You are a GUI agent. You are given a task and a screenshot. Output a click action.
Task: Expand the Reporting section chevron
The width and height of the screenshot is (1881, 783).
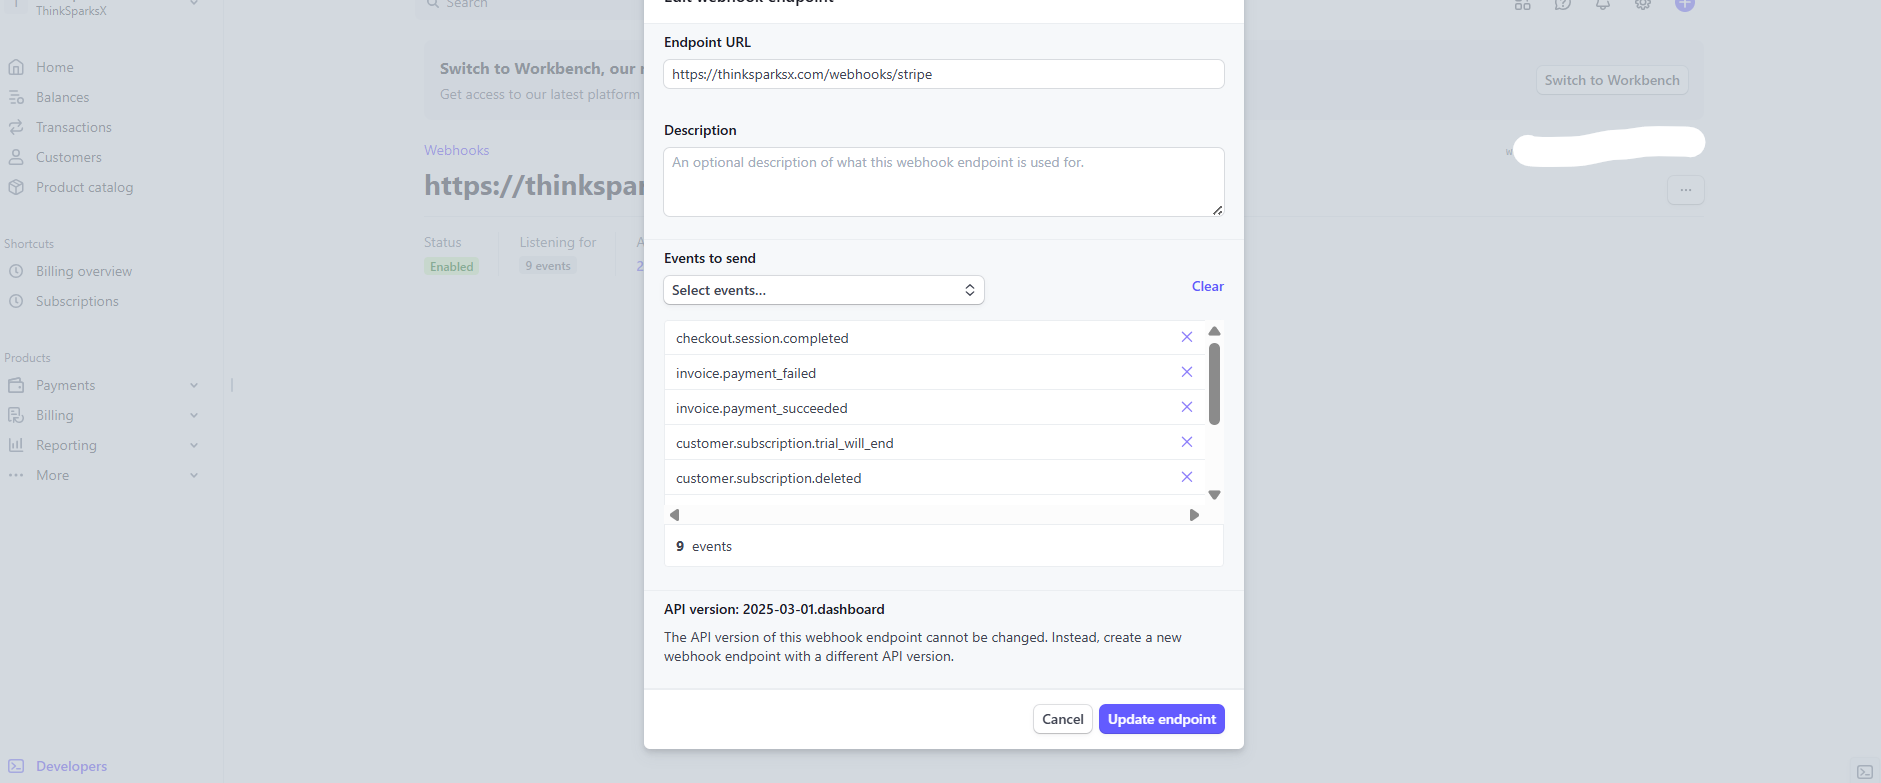[x=194, y=445]
